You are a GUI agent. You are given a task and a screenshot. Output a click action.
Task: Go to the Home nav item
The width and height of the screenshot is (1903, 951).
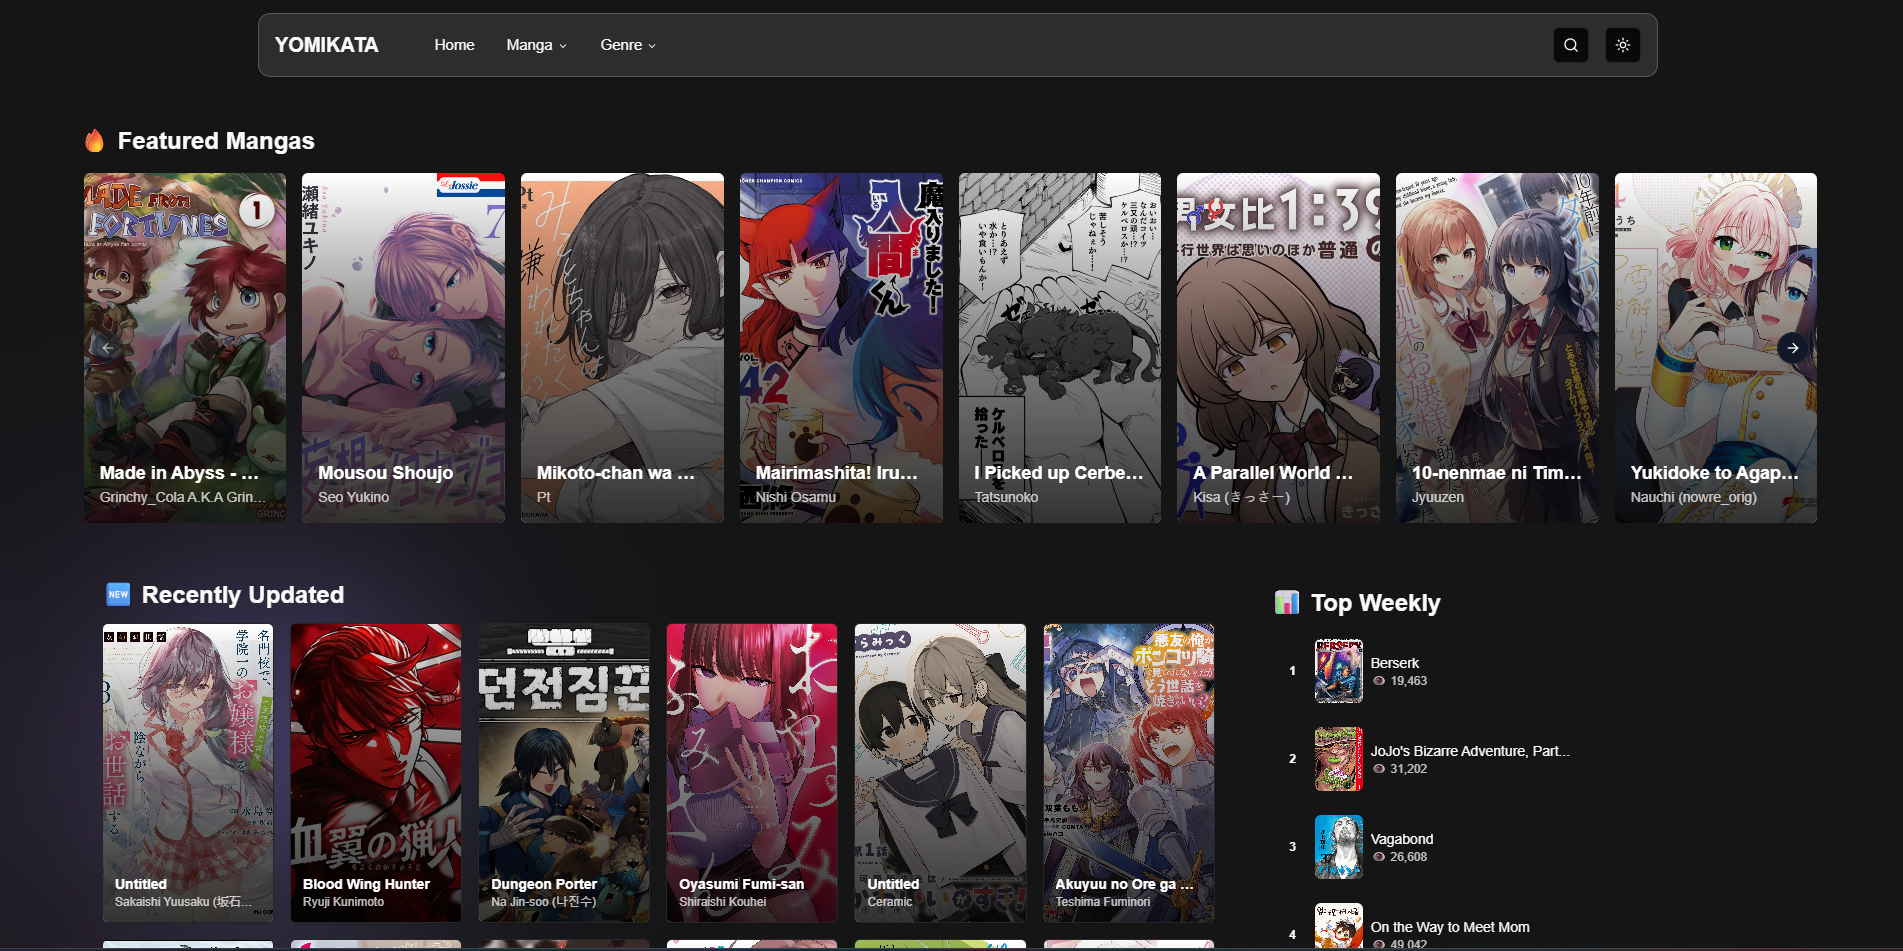[454, 45]
